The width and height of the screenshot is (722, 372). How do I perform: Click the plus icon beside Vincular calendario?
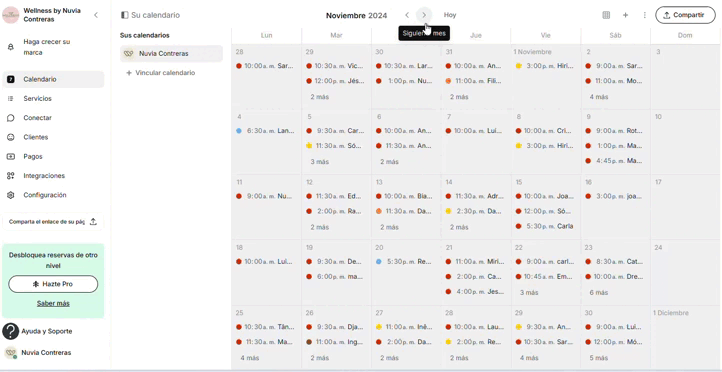pos(129,73)
